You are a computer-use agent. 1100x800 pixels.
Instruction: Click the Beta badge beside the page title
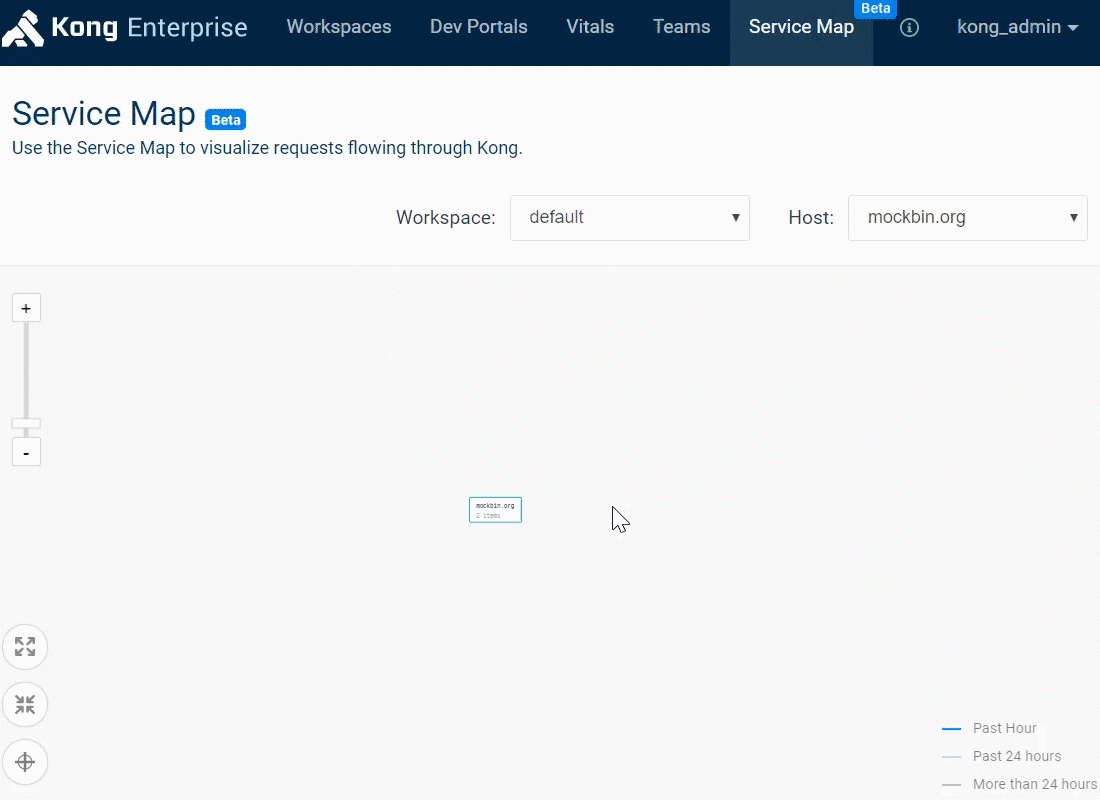coord(225,119)
